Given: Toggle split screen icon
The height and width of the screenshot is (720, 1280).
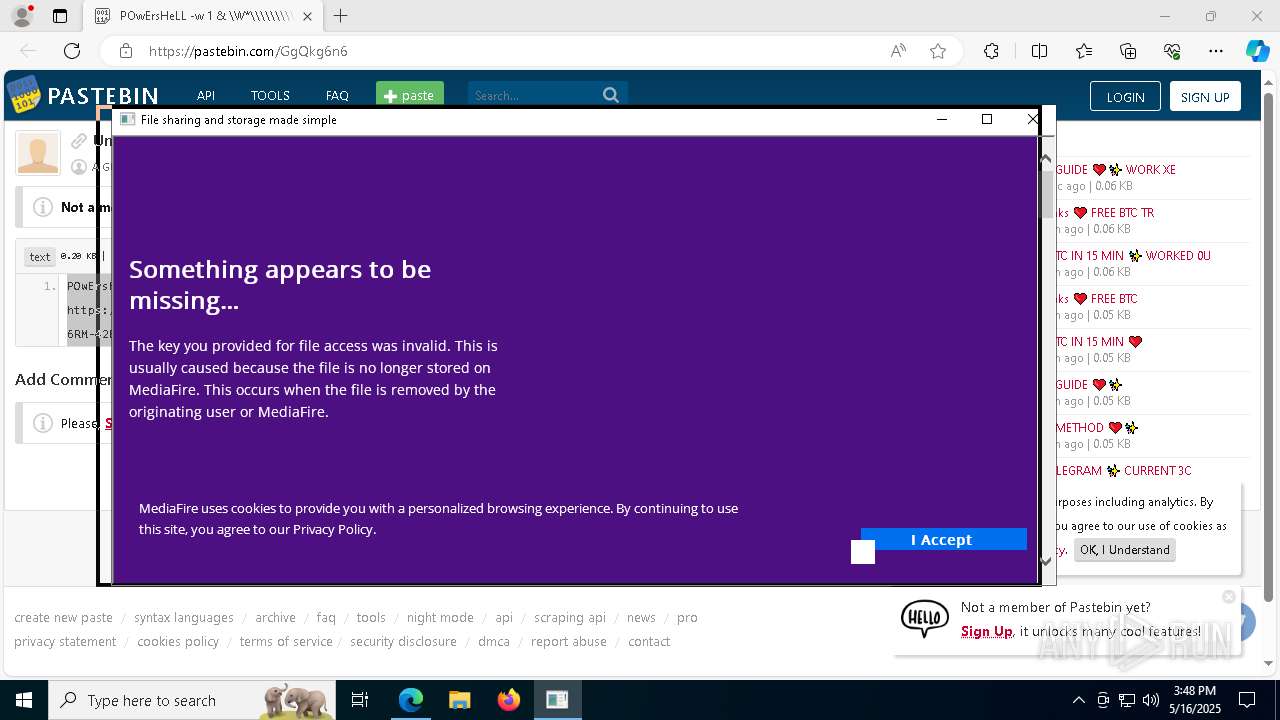Looking at the screenshot, I should point(1039,51).
